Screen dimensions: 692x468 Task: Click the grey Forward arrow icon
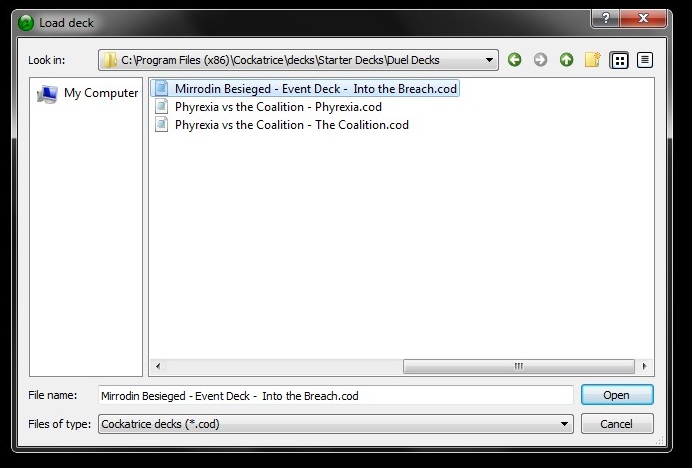click(x=540, y=60)
